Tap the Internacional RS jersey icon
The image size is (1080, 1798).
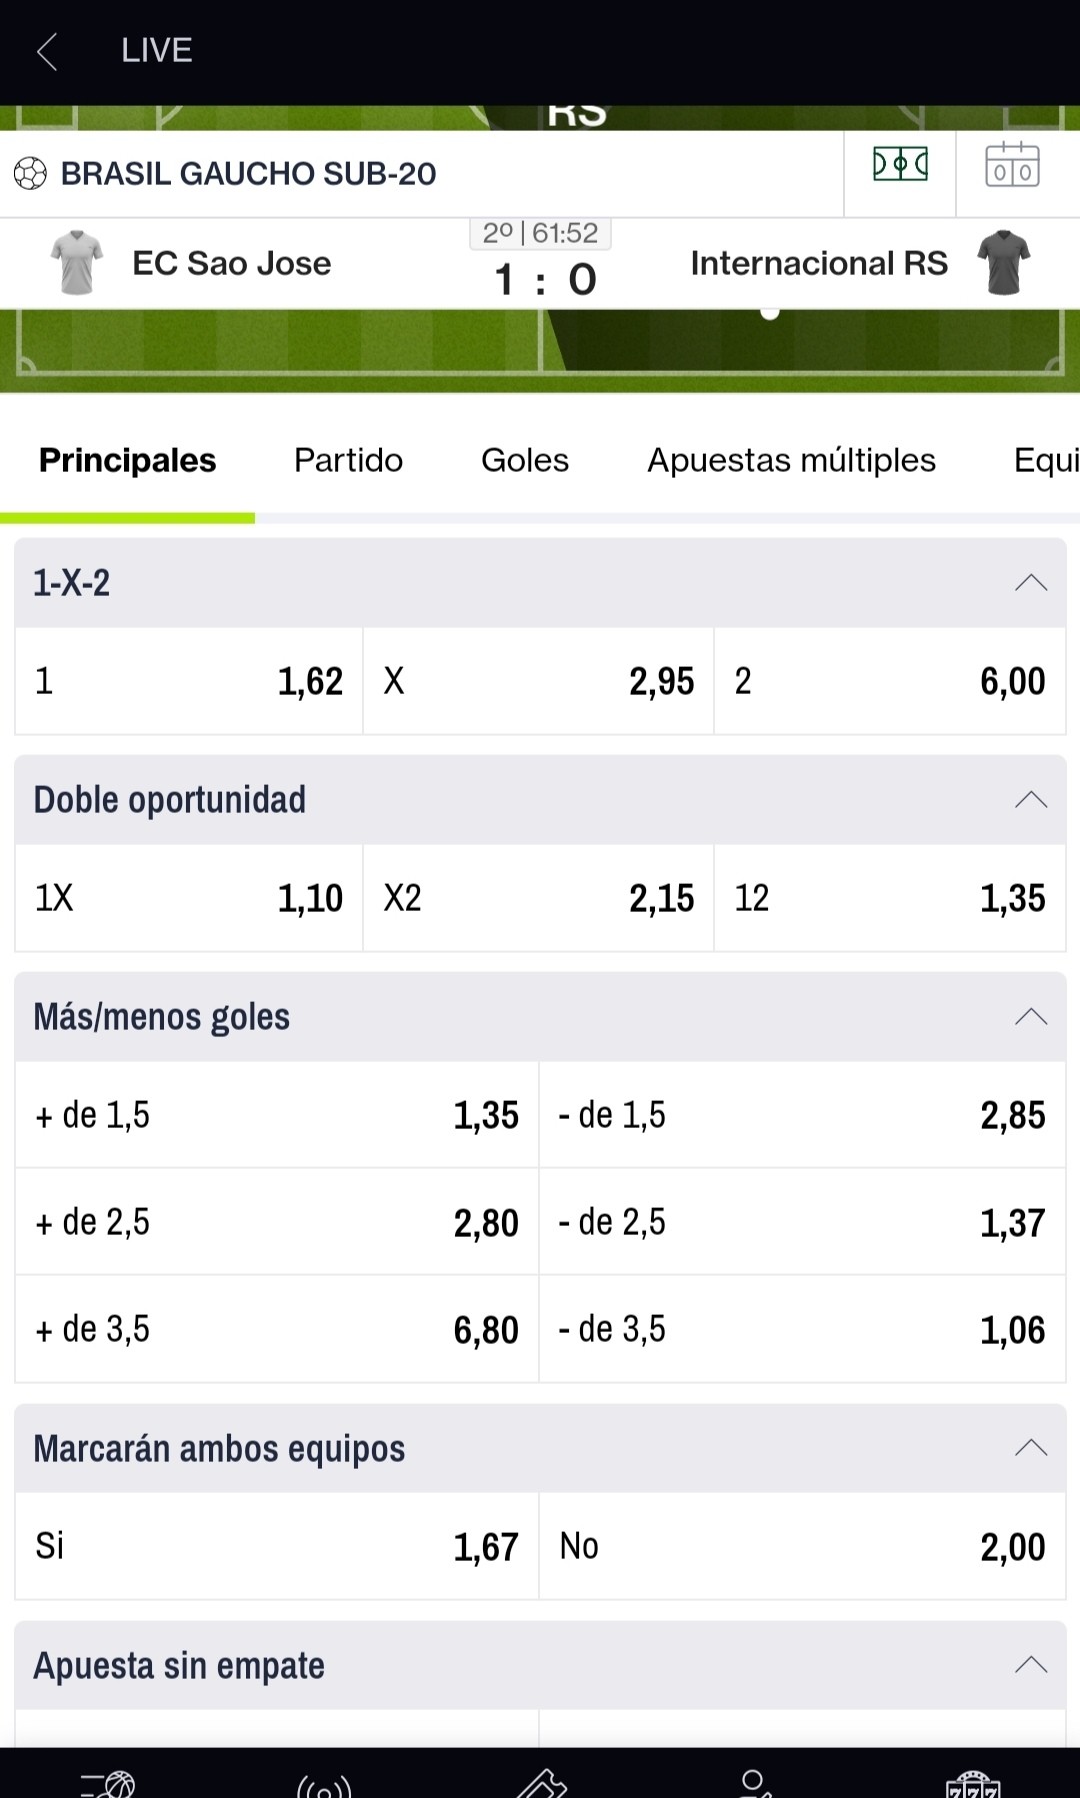click(1004, 263)
